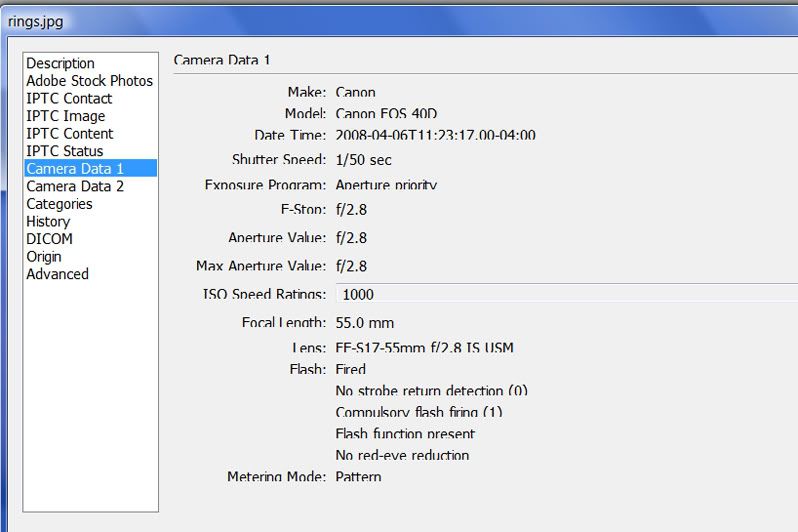Select DICOM in the sidebar list
Viewport: 798px width, 532px height.
pos(49,239)
